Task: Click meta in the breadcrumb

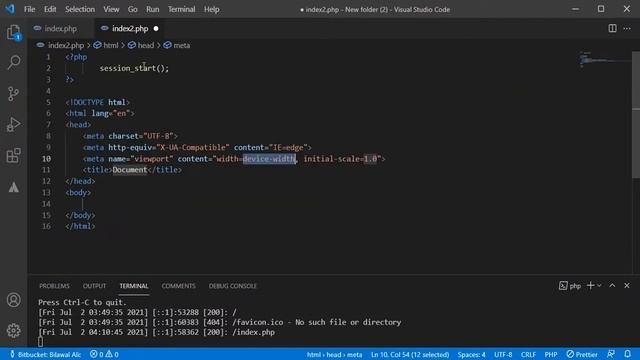Action: coord(182,45)
